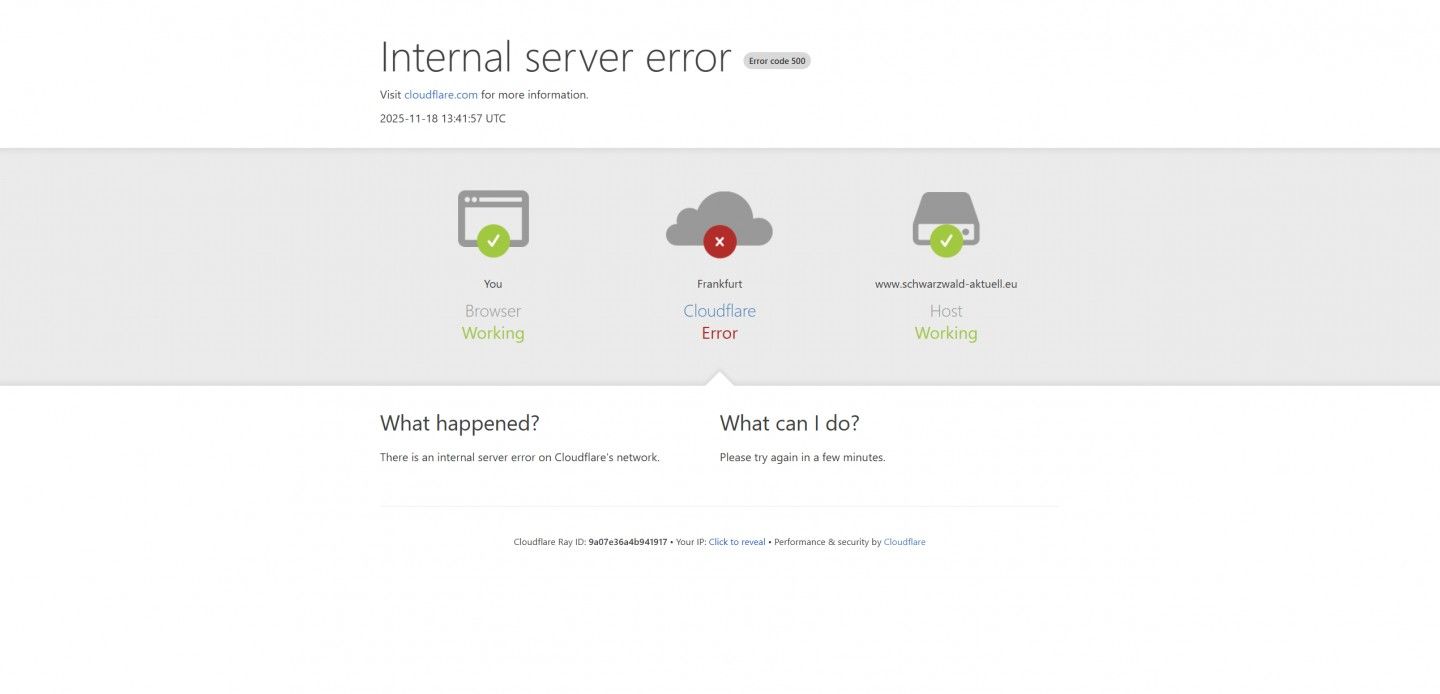The height and width of the screenshot is (694, 1440).
Task: Click the www.schwarzwald-aktuell.eu host name
Action: tap(946, 284)
